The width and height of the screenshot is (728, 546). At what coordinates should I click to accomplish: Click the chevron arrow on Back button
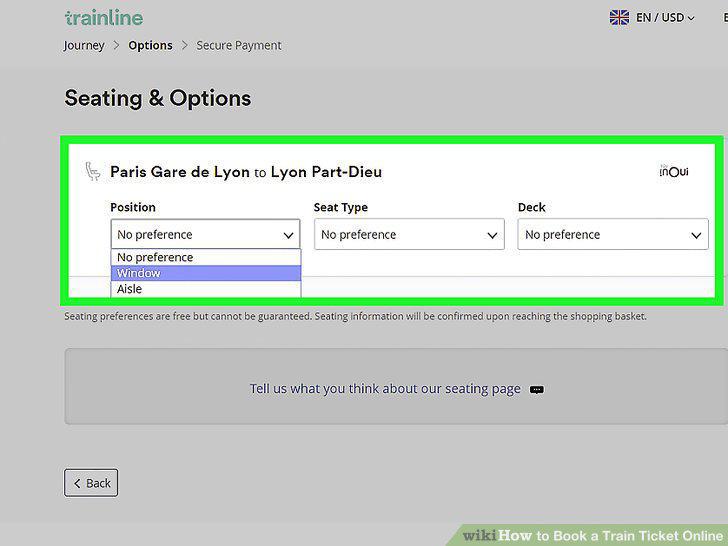point(77,483)
